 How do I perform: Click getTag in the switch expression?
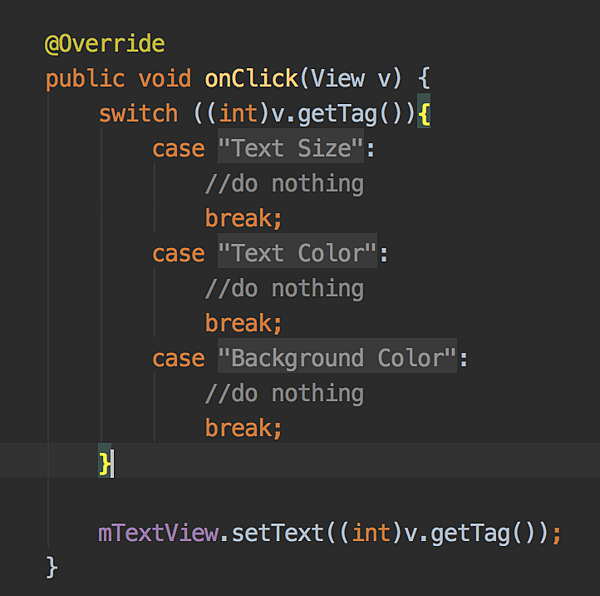tap(337, 114)
